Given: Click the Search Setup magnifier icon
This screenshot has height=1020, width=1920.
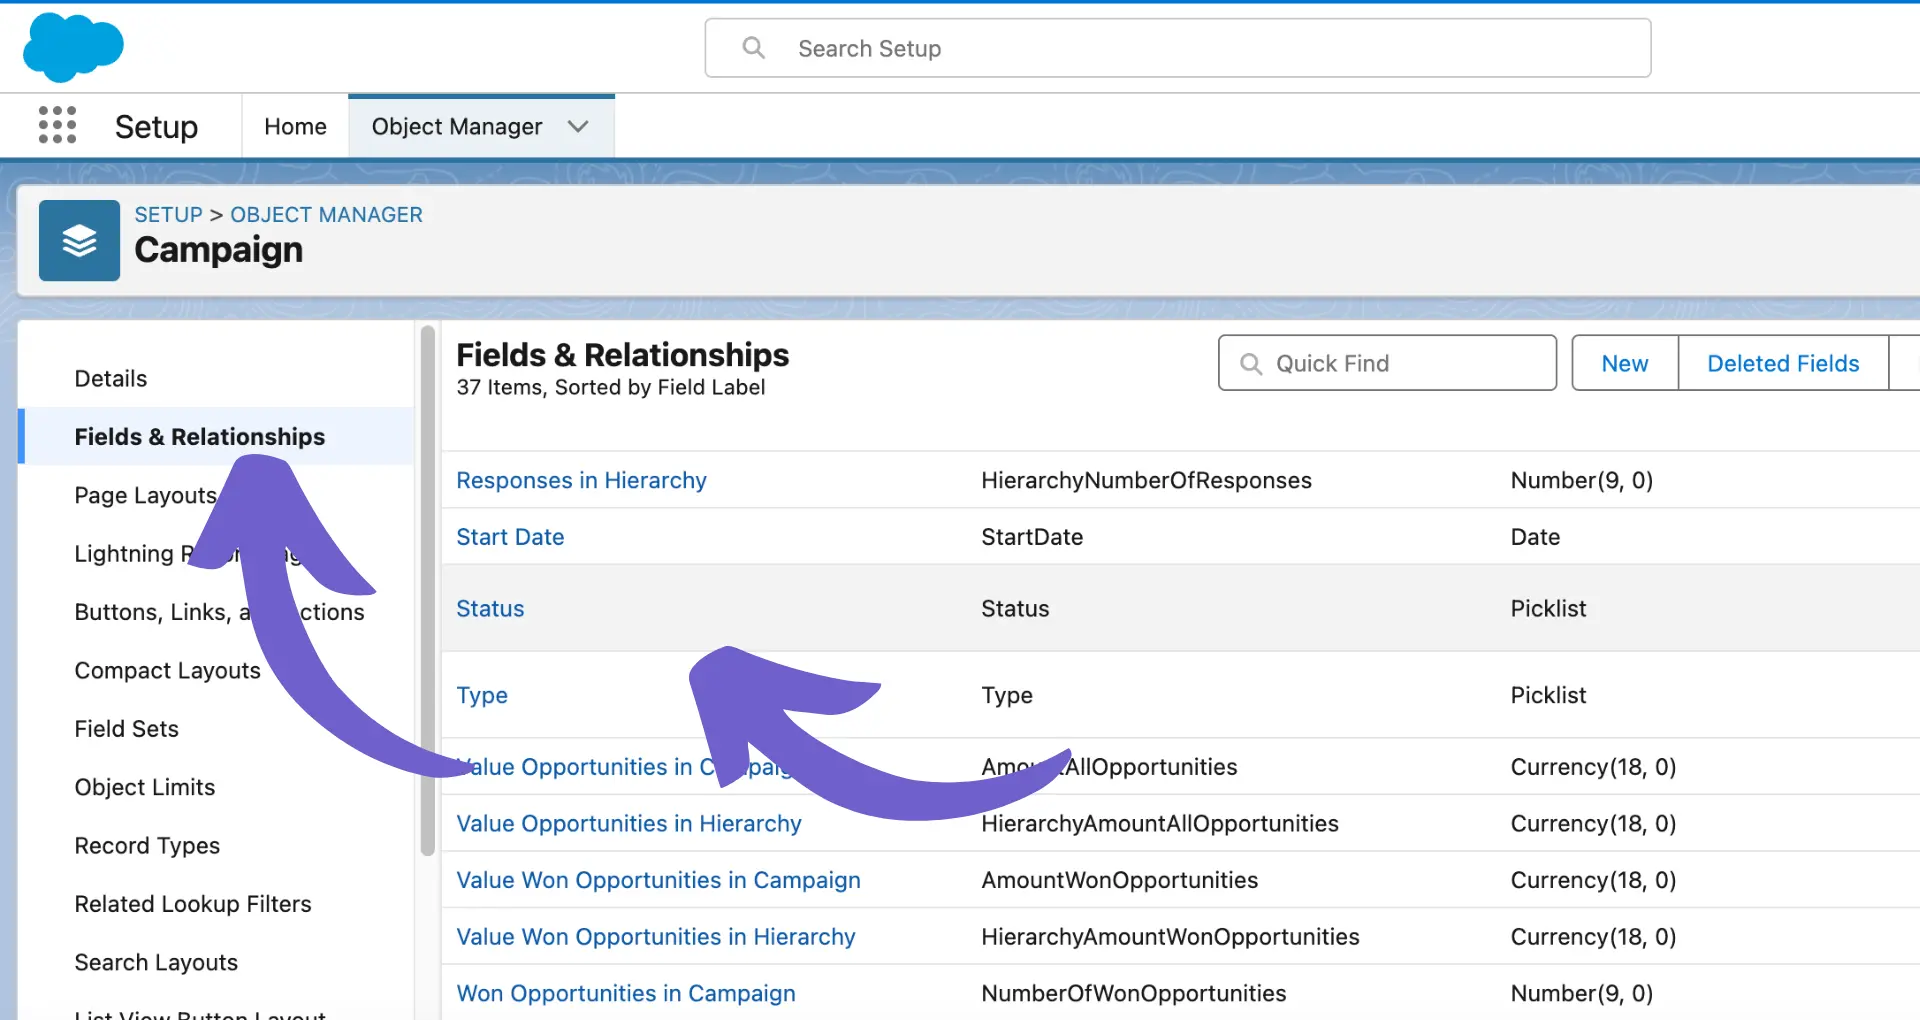Looking at the screenshot, I should click(754, 48).
